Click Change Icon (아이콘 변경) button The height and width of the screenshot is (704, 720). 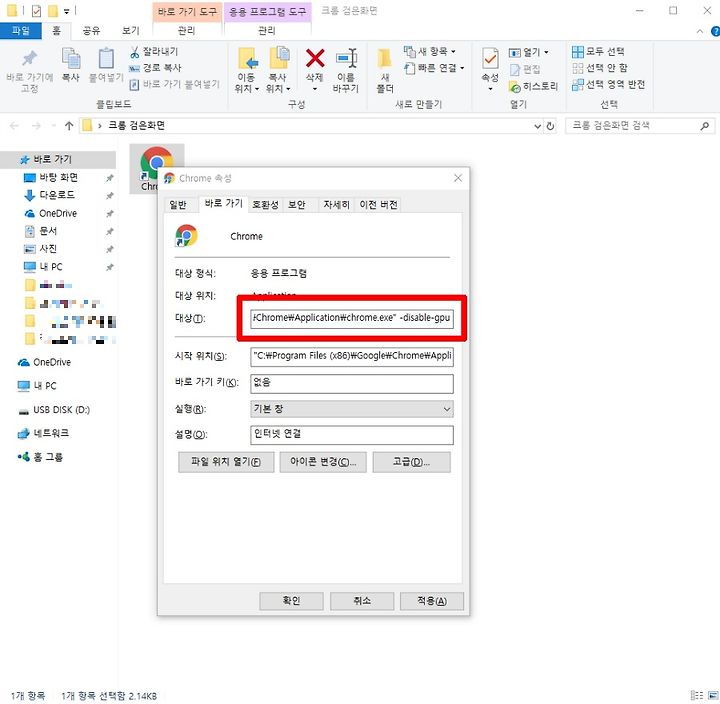pyautogui.click(x=323, y=462)
